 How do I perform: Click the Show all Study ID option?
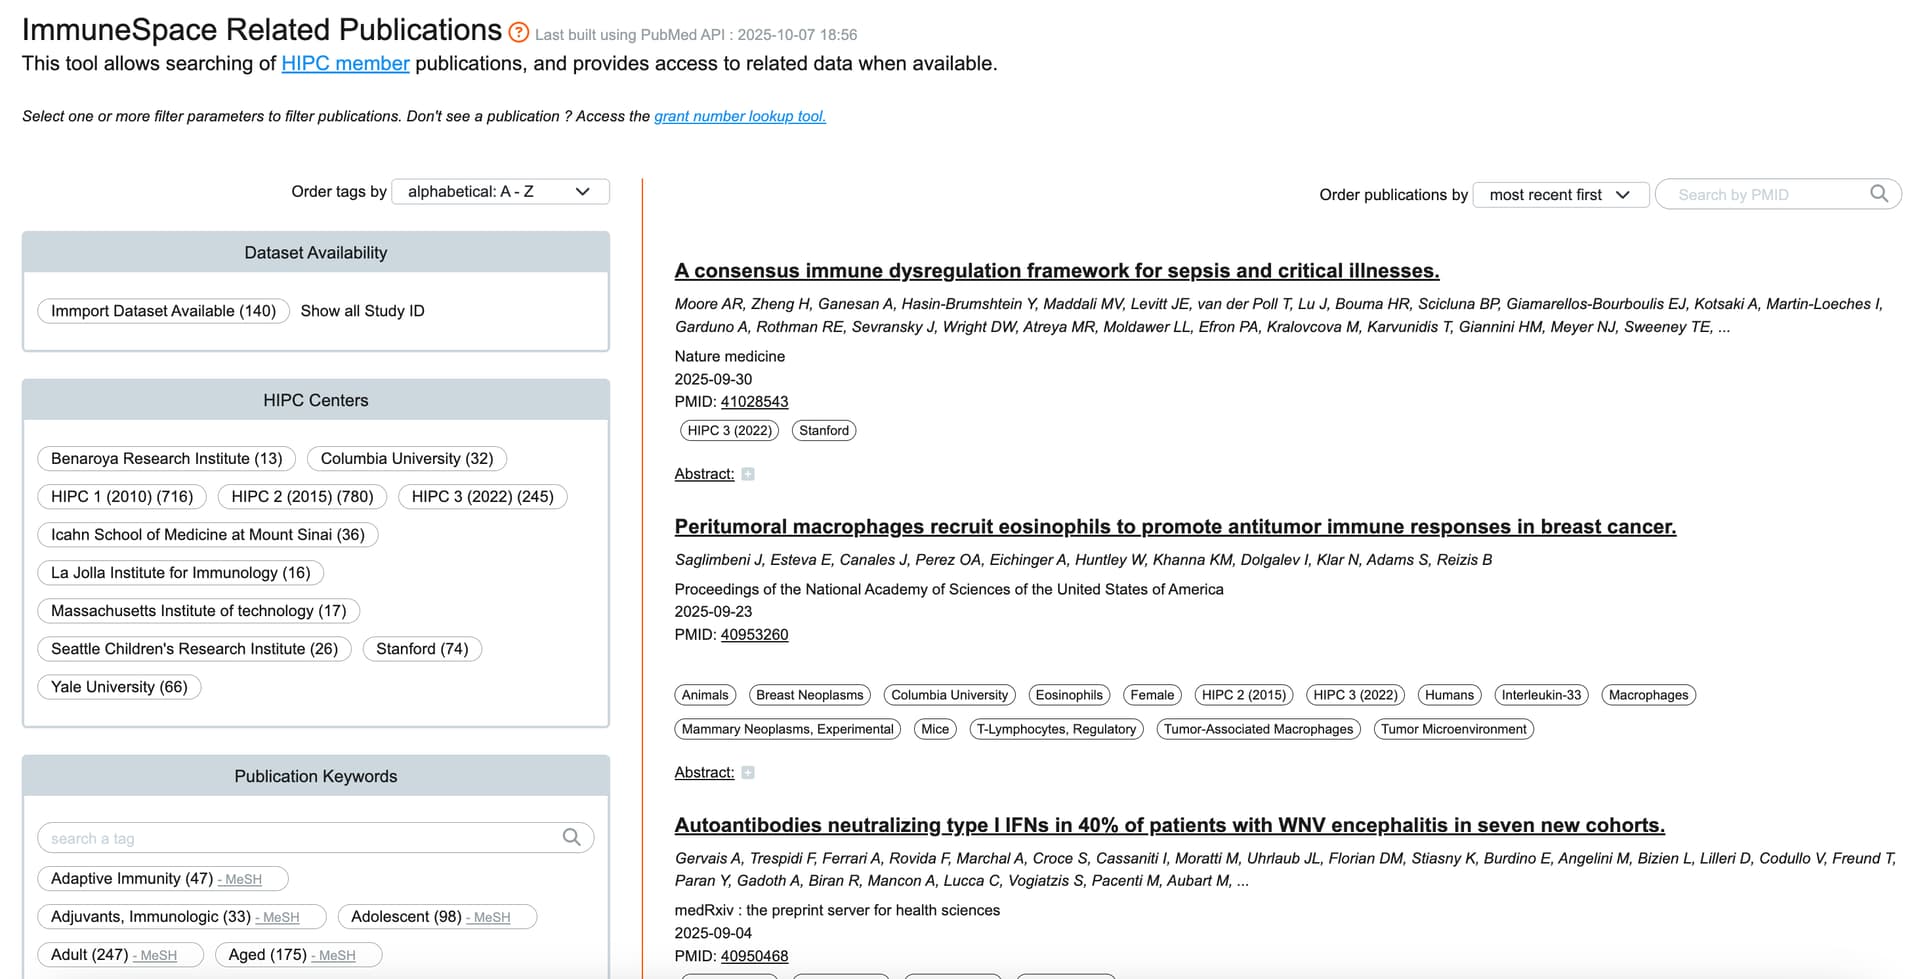(362, 311)
